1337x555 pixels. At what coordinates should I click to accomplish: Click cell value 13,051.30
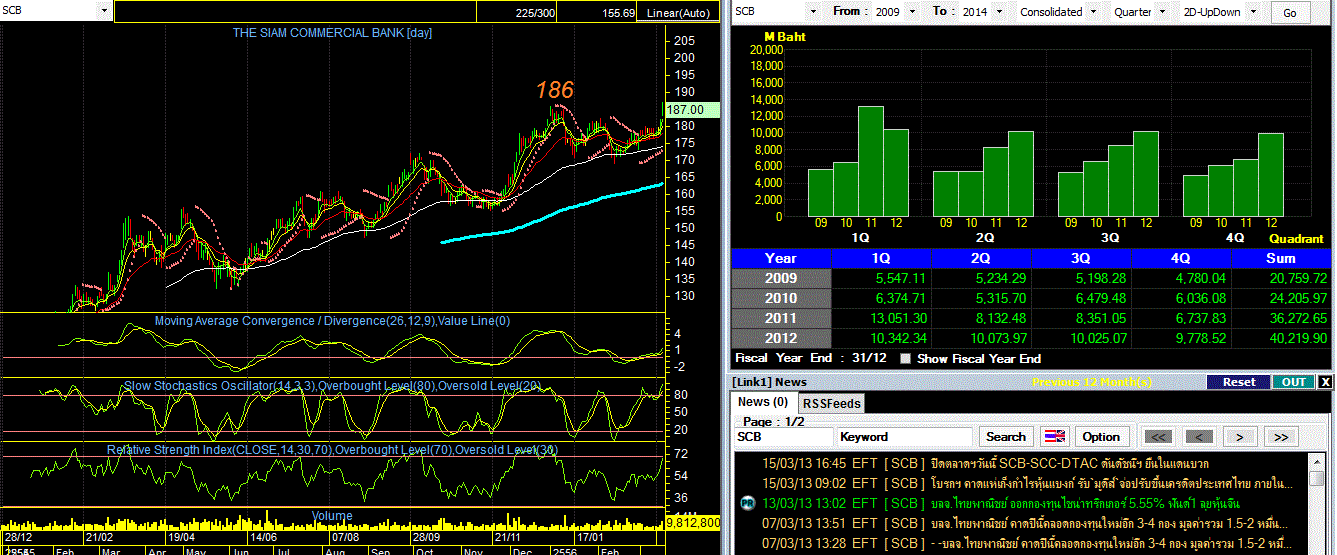pos(898,318)
